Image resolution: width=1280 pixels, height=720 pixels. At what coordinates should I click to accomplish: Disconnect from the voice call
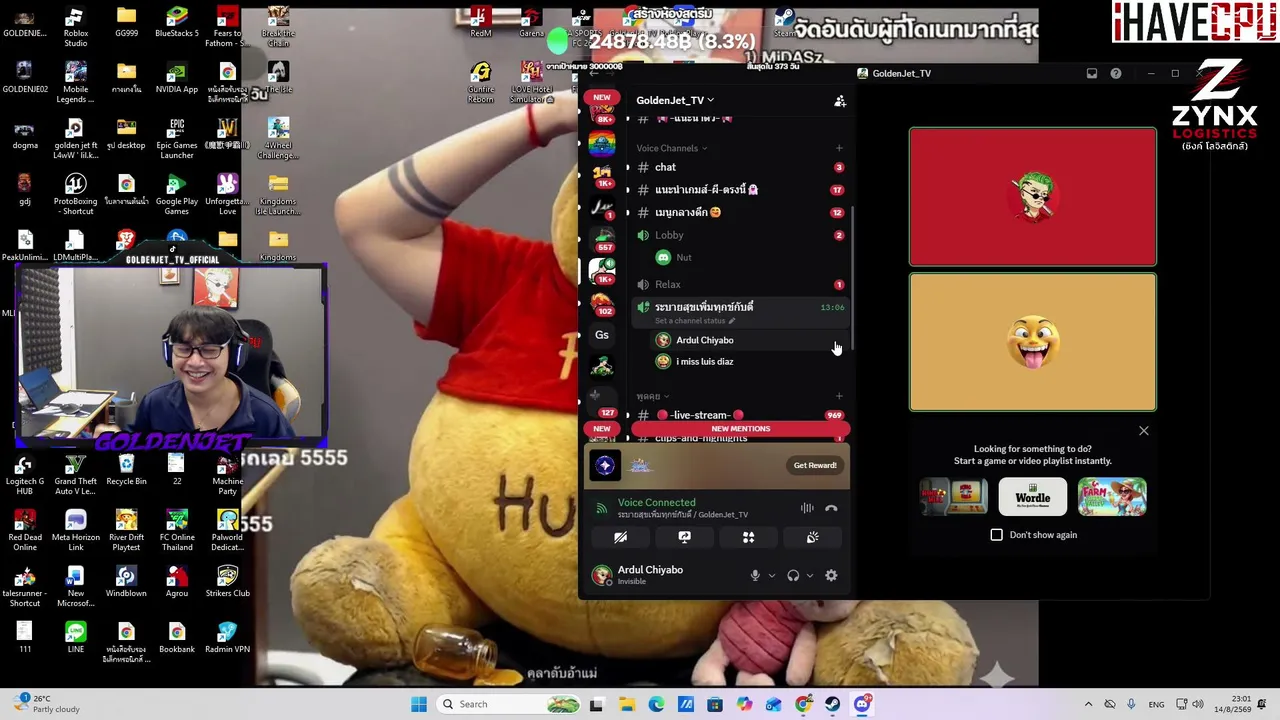tap(831, 508)
